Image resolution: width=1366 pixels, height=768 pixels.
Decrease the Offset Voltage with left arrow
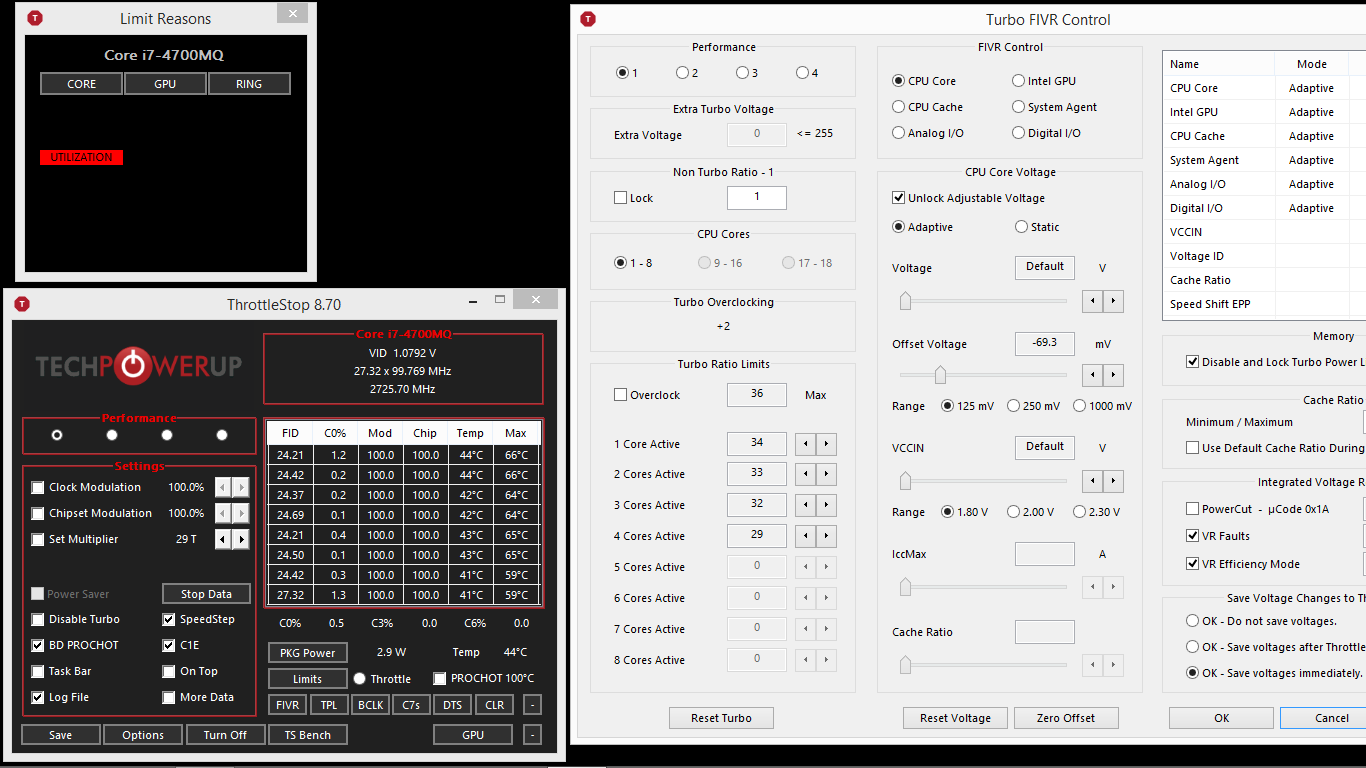[1092, 375]
